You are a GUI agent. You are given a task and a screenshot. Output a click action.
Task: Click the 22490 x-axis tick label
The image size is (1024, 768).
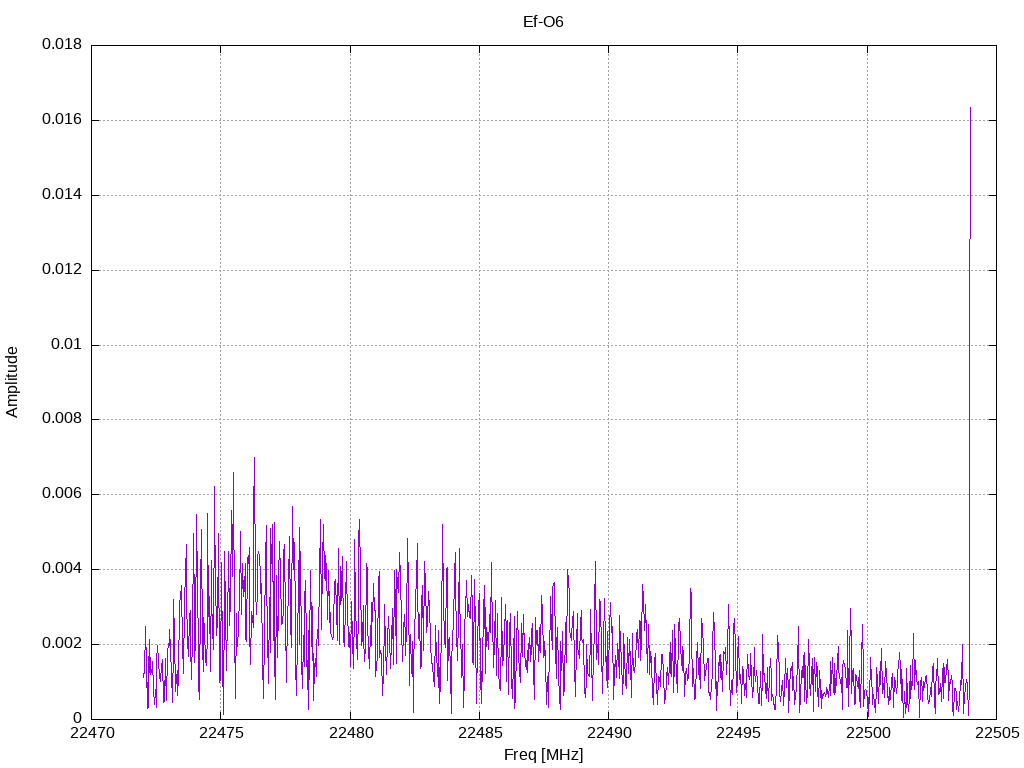coord(608,733)
